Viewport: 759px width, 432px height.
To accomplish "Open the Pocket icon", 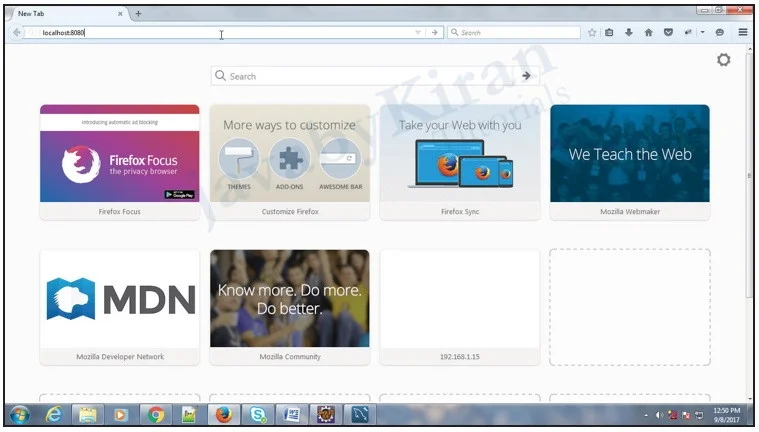I will [x=668, y=32].
